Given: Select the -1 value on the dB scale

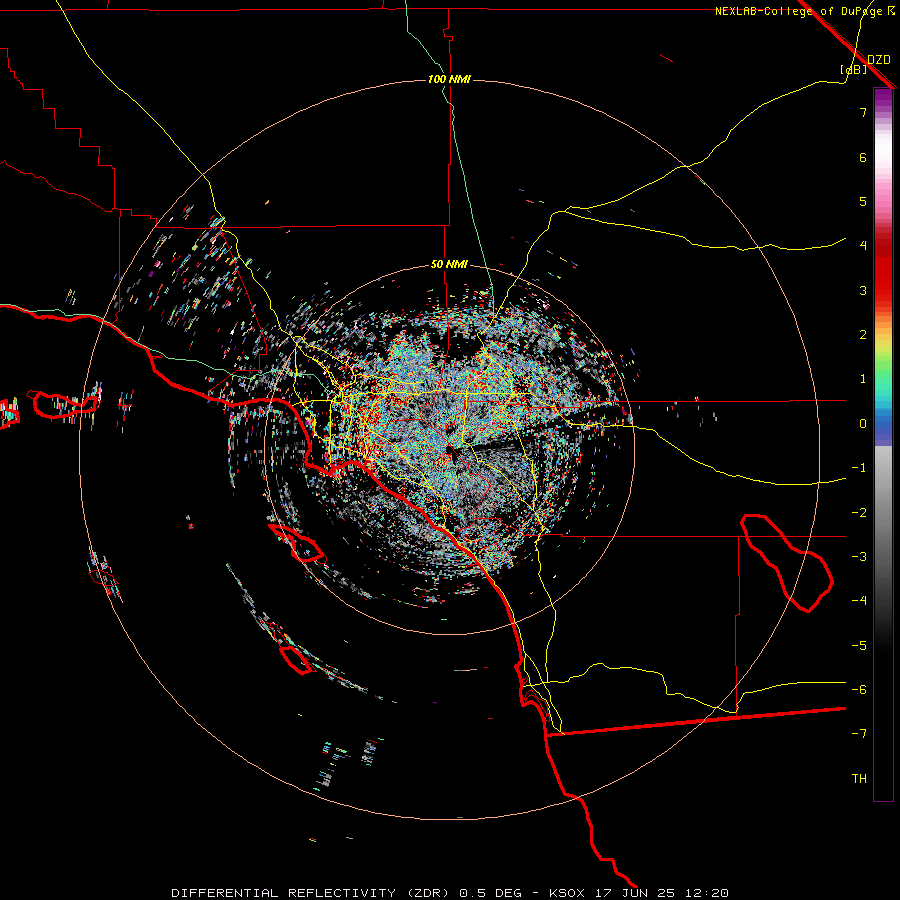Looking at the screenshot, I should tap(859, 468).
